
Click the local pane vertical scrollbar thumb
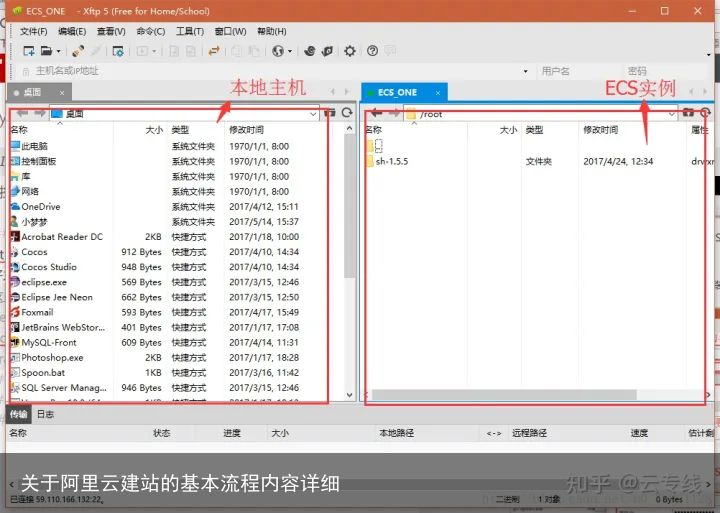tap(349, 206)
